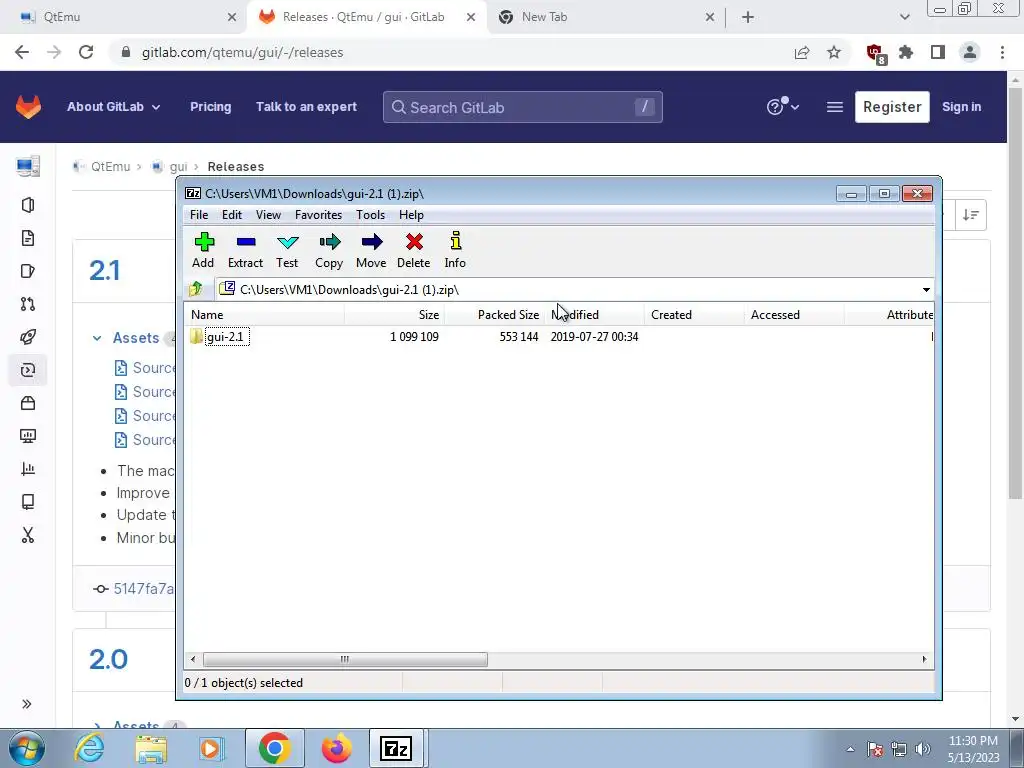Viewport: 1024px width, 768px height.
Task: Select the Copy tool in 7-Zip toolbar
Action: pyautogui.click(x=328, y=250)
